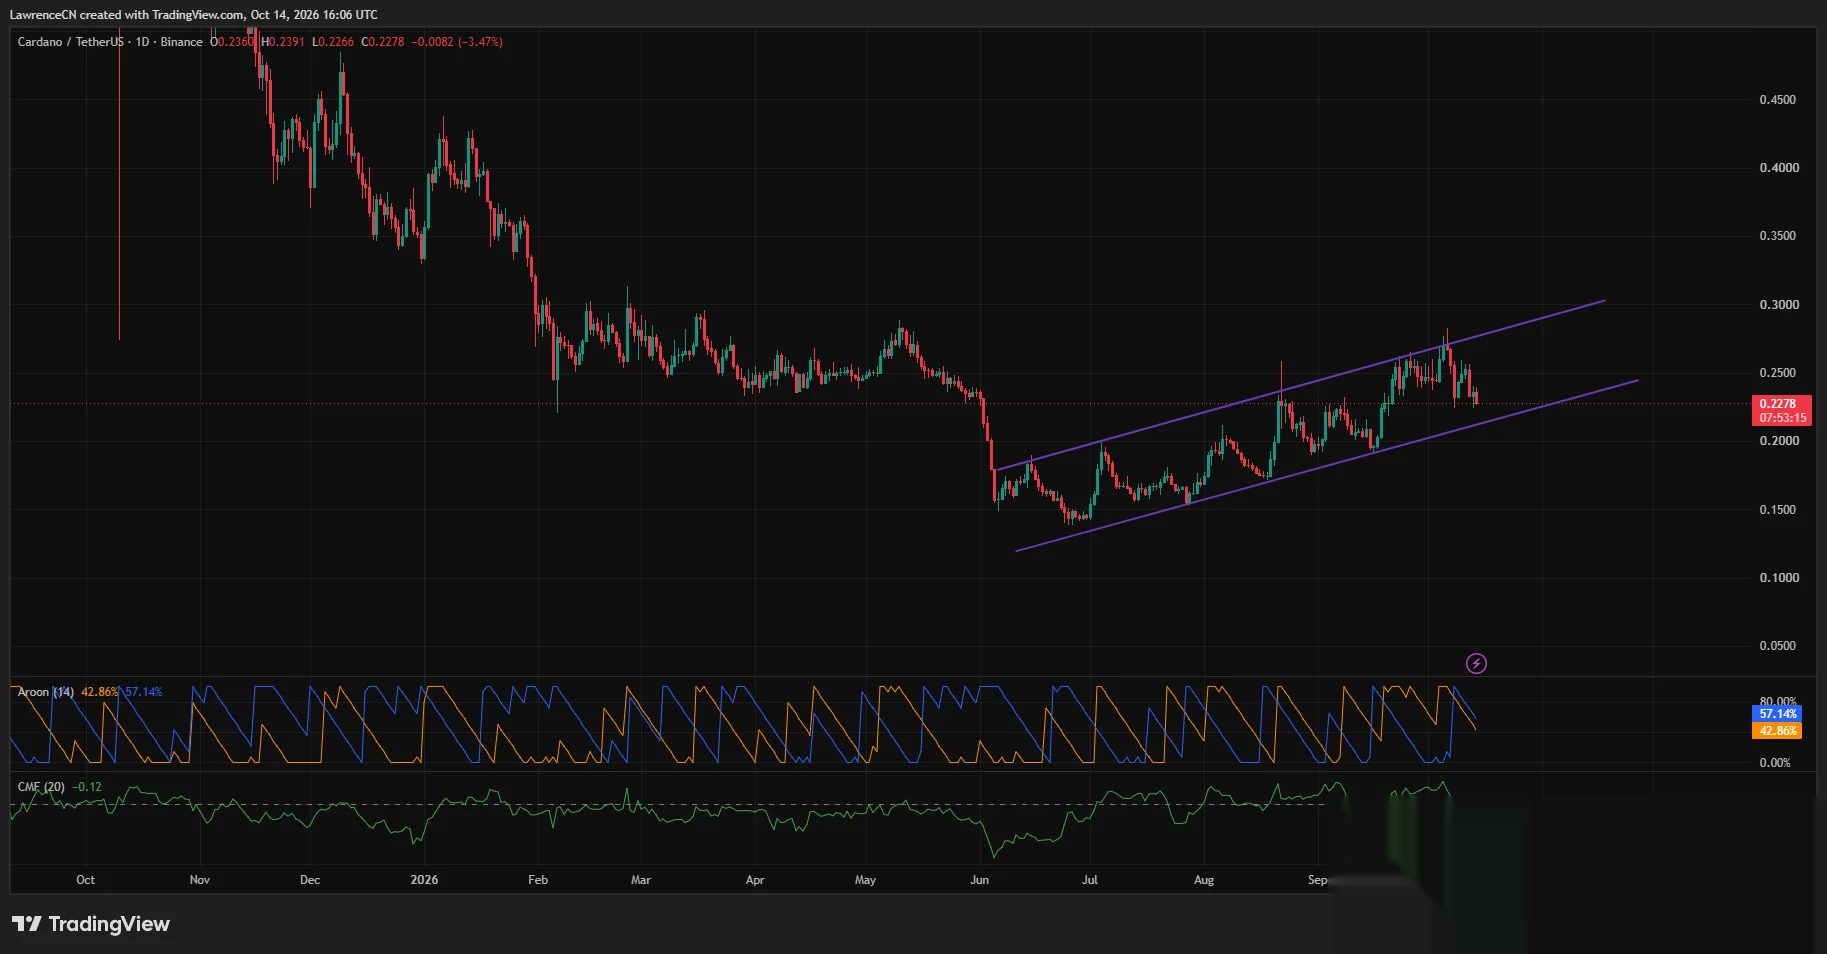
Task: Click the 0.1500 price axis label
Action: (1778, 510)
